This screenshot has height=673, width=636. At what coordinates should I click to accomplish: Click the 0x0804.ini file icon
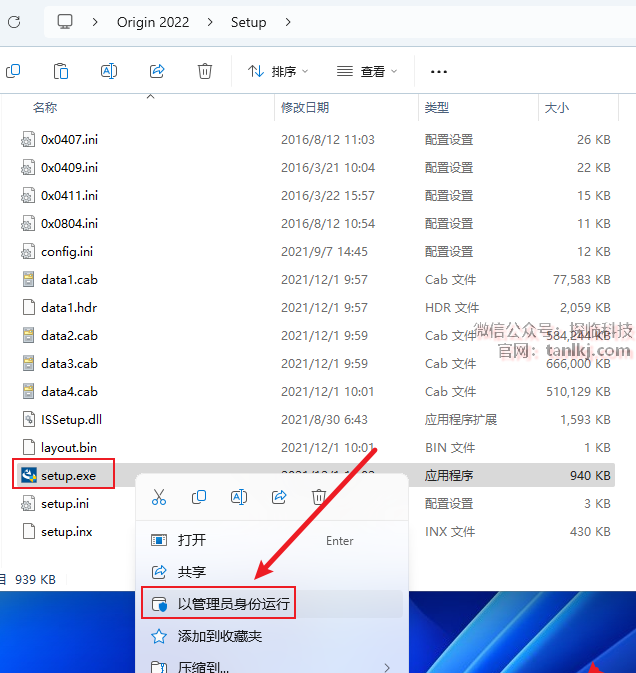(28, 224)
